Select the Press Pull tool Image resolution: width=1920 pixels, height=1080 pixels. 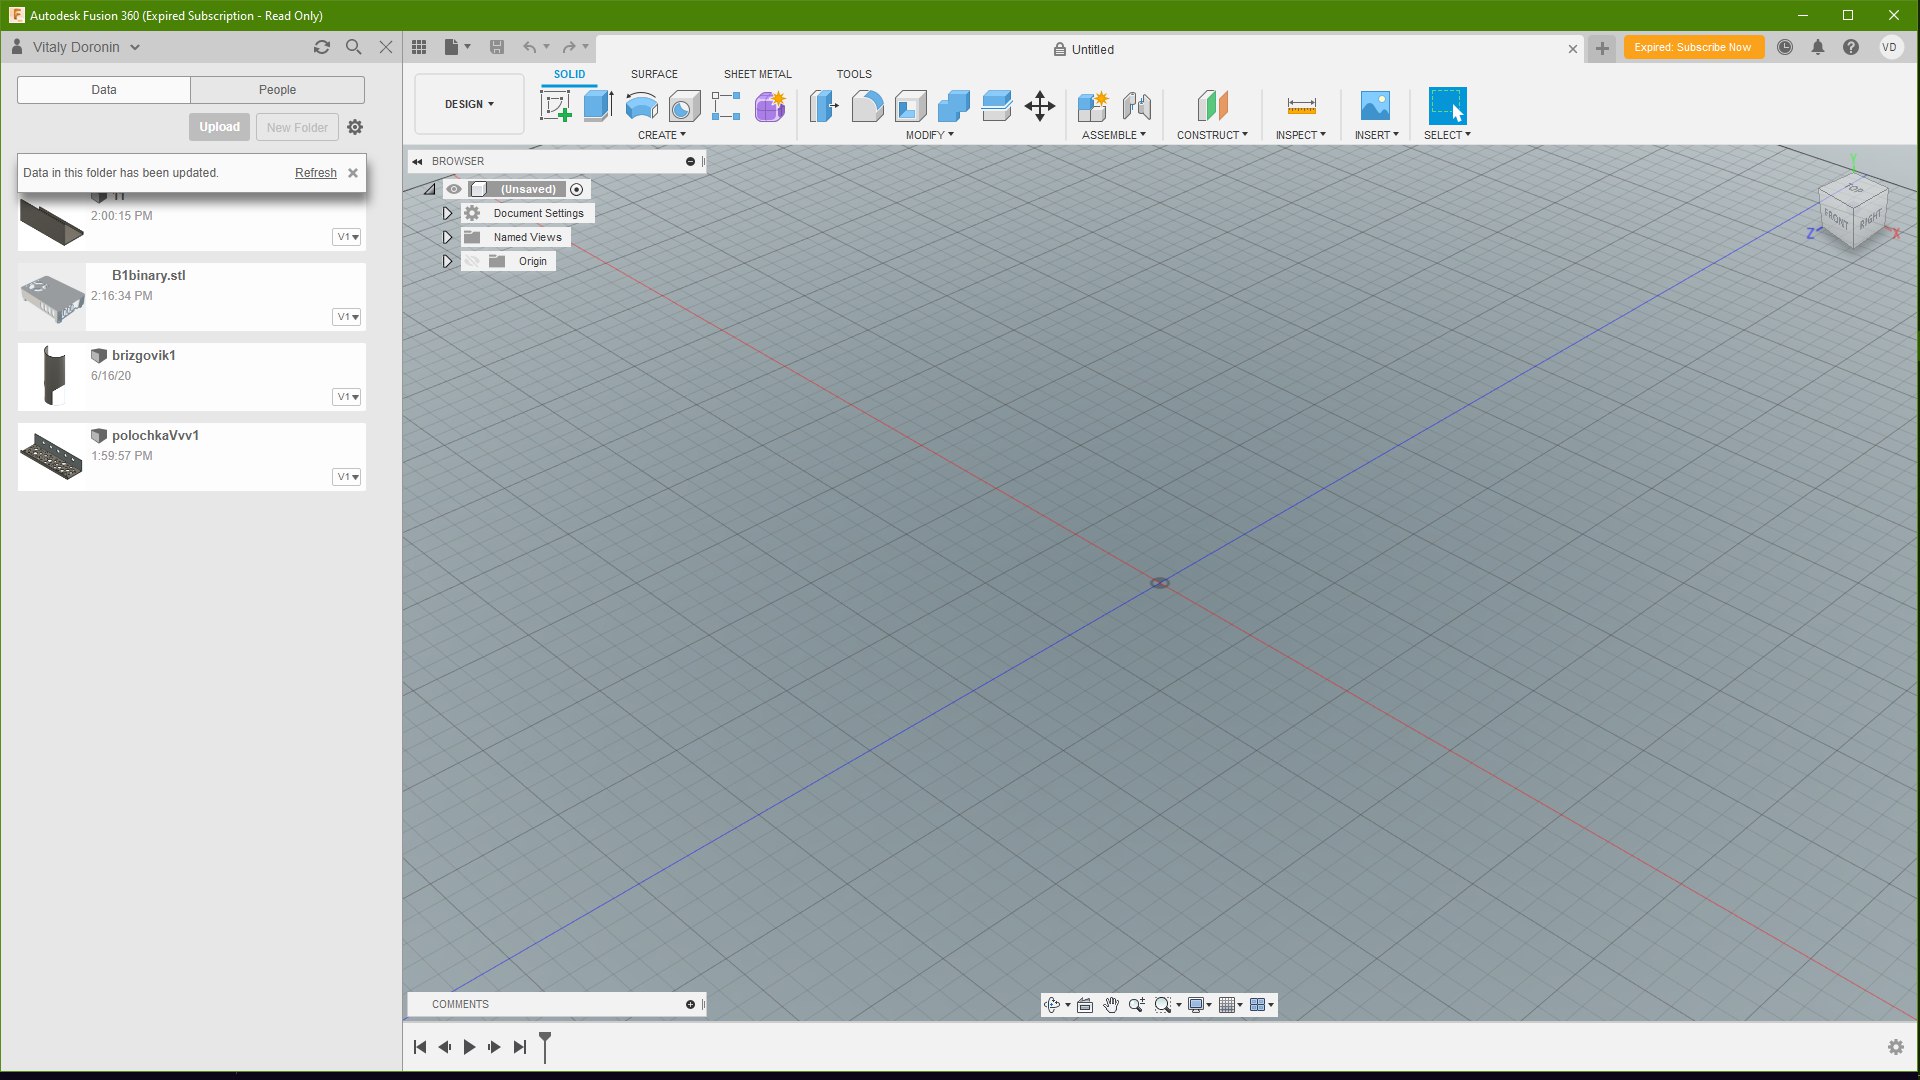[824, 105]
